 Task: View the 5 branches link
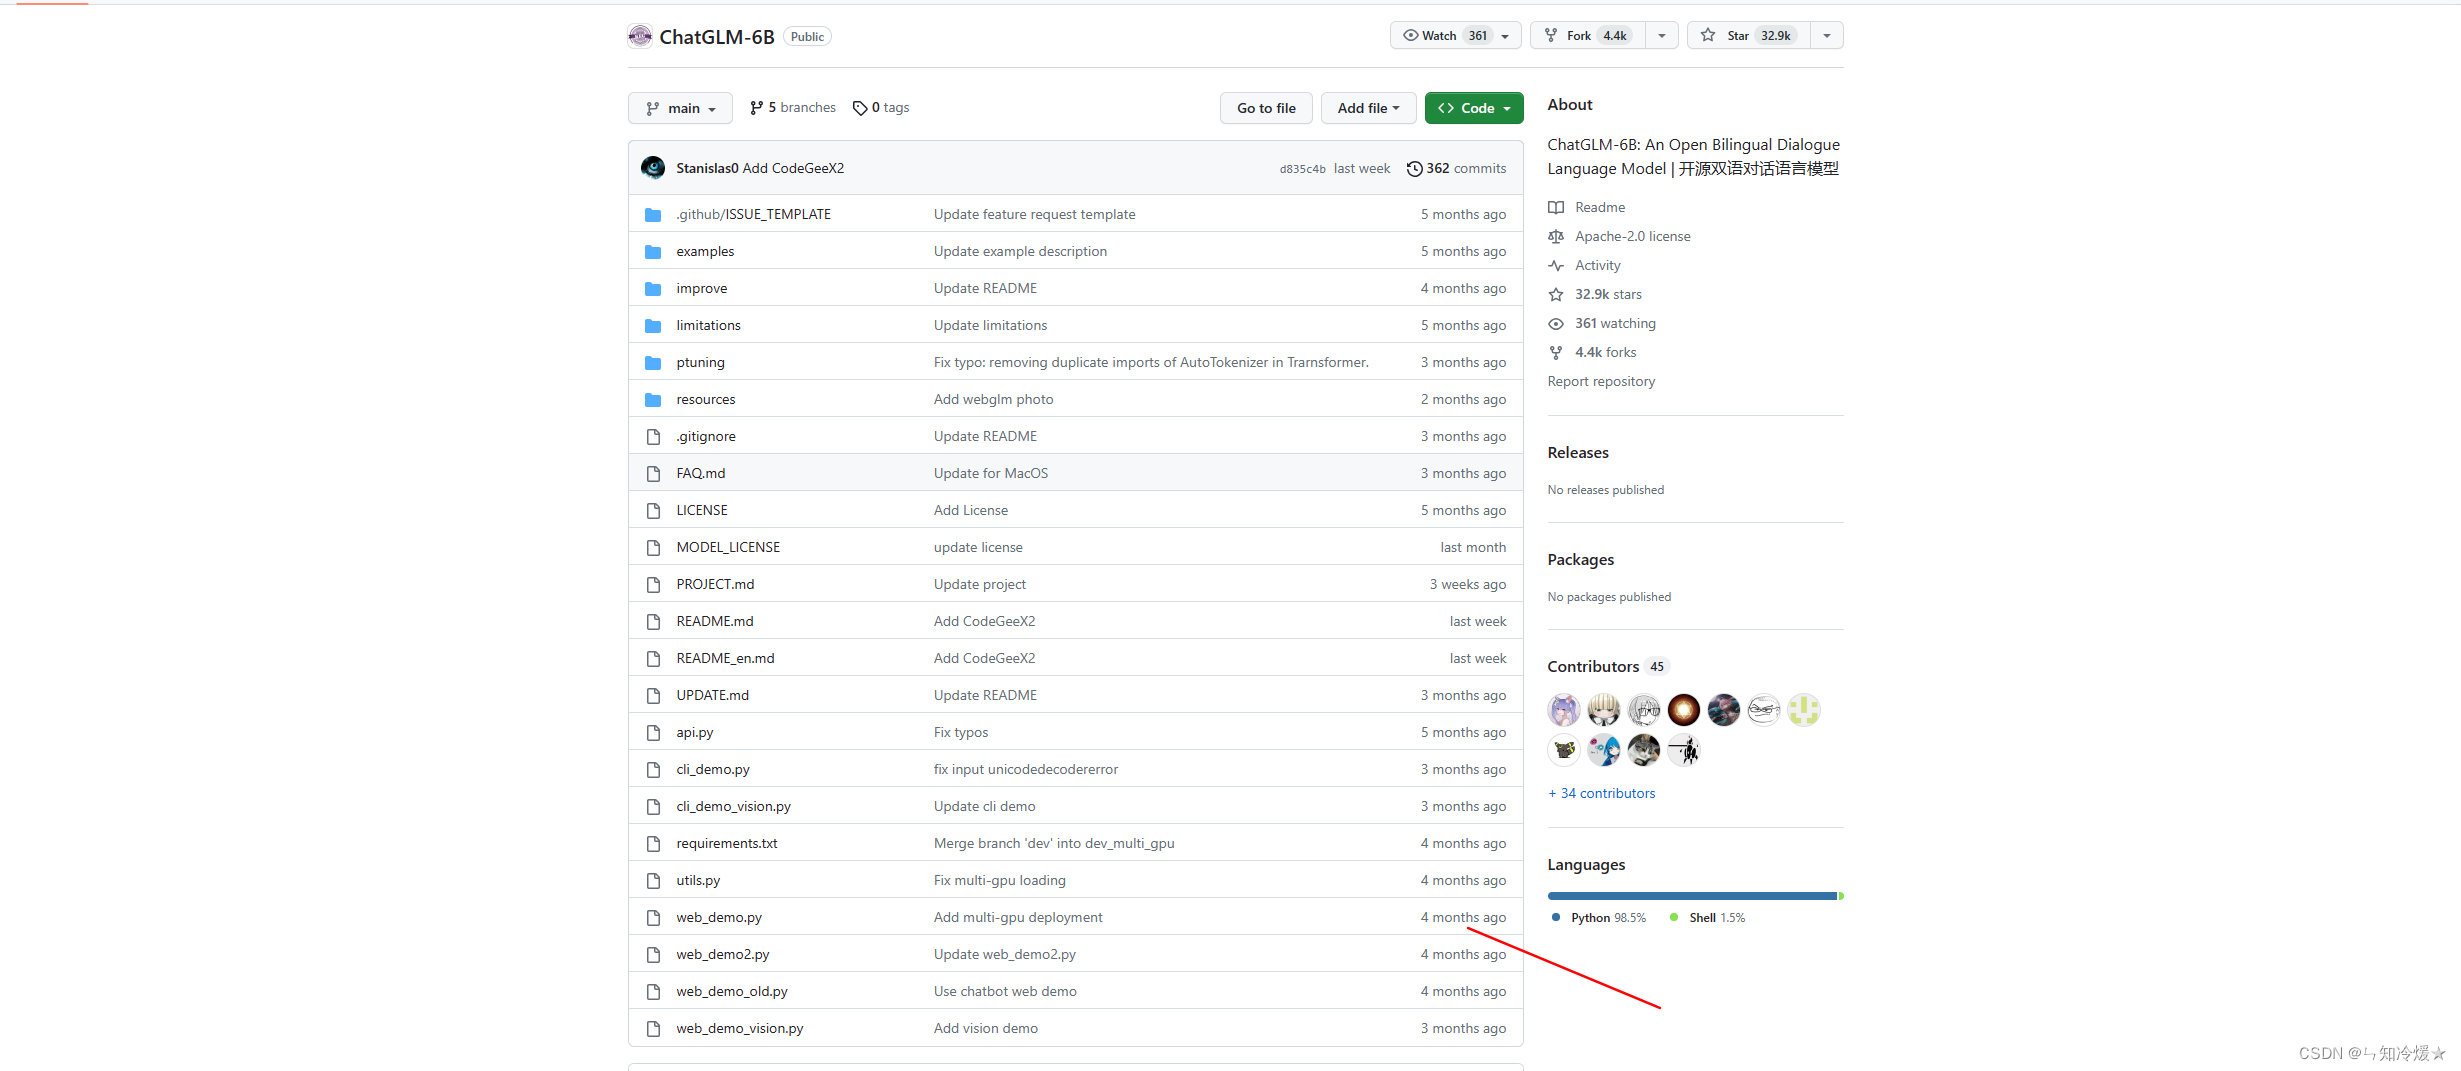point(793,108)
